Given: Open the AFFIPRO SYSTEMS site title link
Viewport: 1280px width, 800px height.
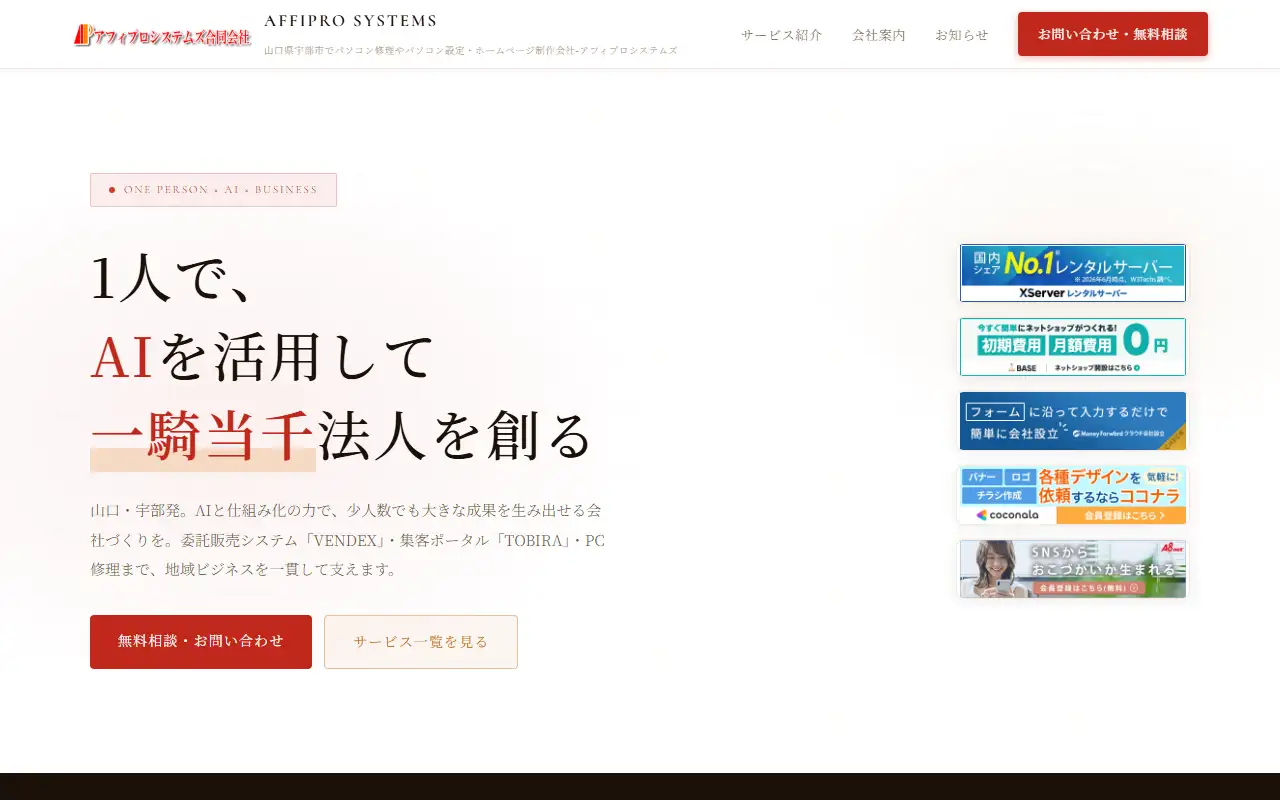Looking at the screenshot, I should pos(350,21).
